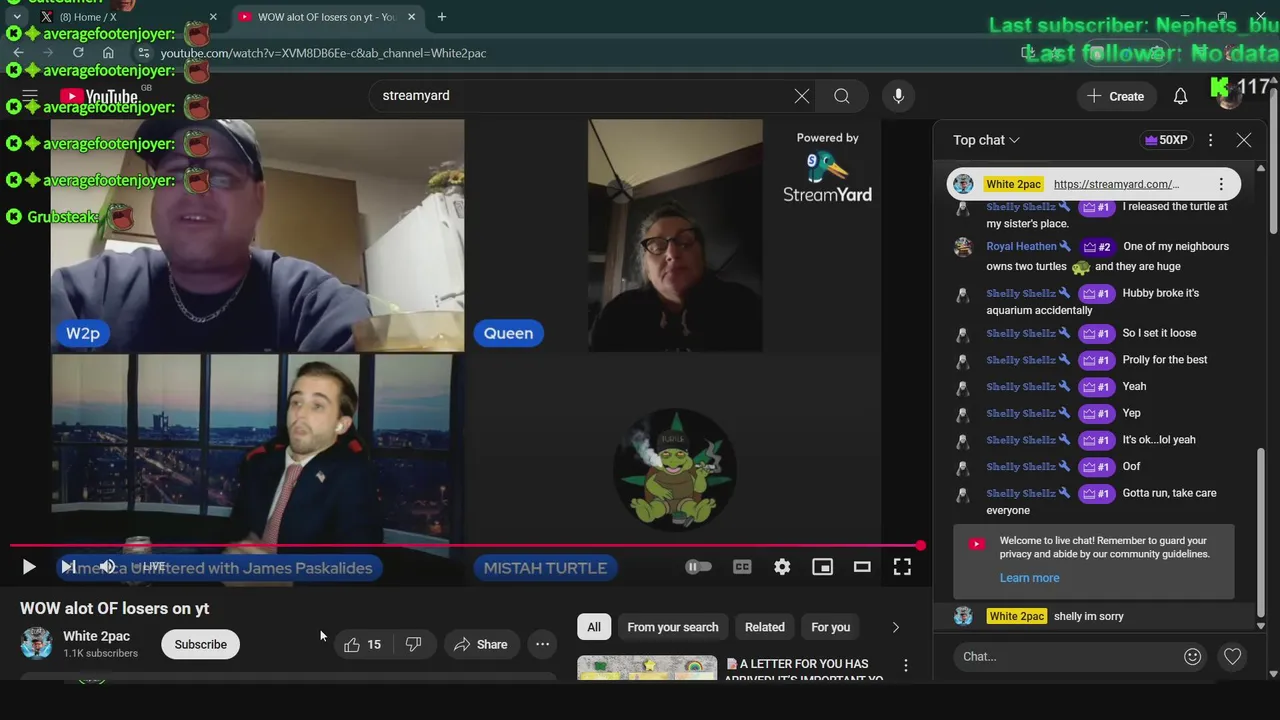This screenshot has width=1280, height=720.
Task: Click Learn more in chat notice
Action: [1029, 578]
